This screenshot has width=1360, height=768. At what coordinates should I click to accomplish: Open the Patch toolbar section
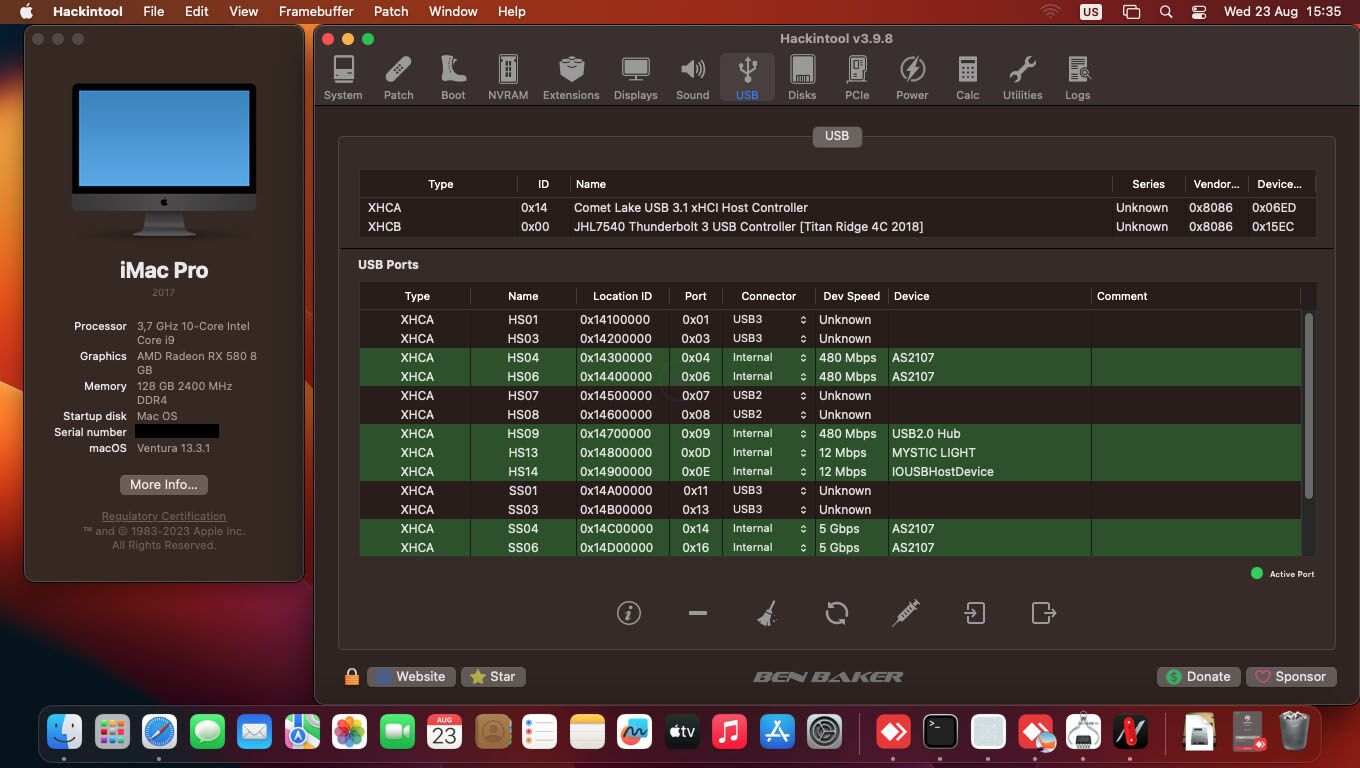tap(398, 78)
